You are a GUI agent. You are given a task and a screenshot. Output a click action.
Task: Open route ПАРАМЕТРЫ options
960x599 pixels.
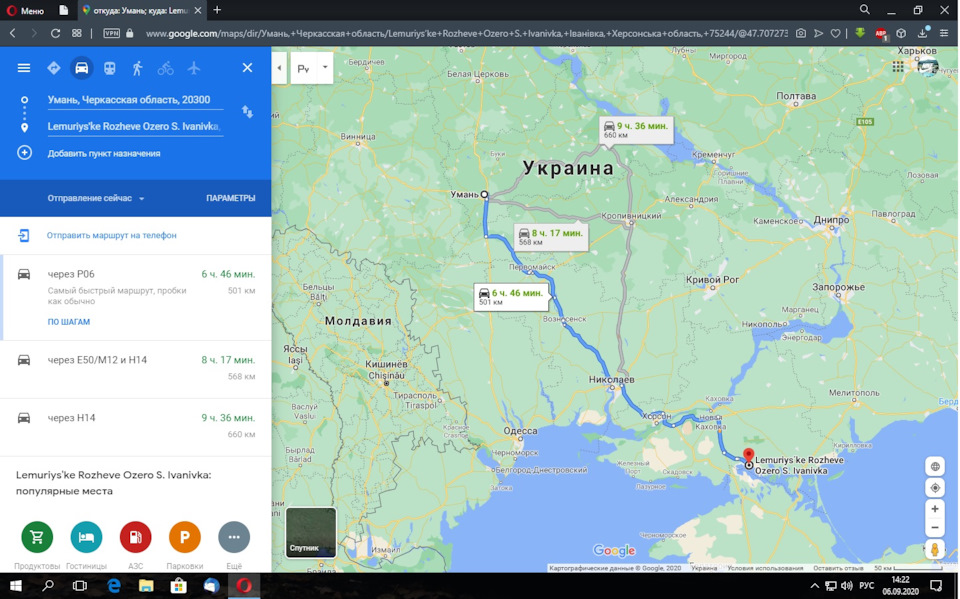coord(231,198)
